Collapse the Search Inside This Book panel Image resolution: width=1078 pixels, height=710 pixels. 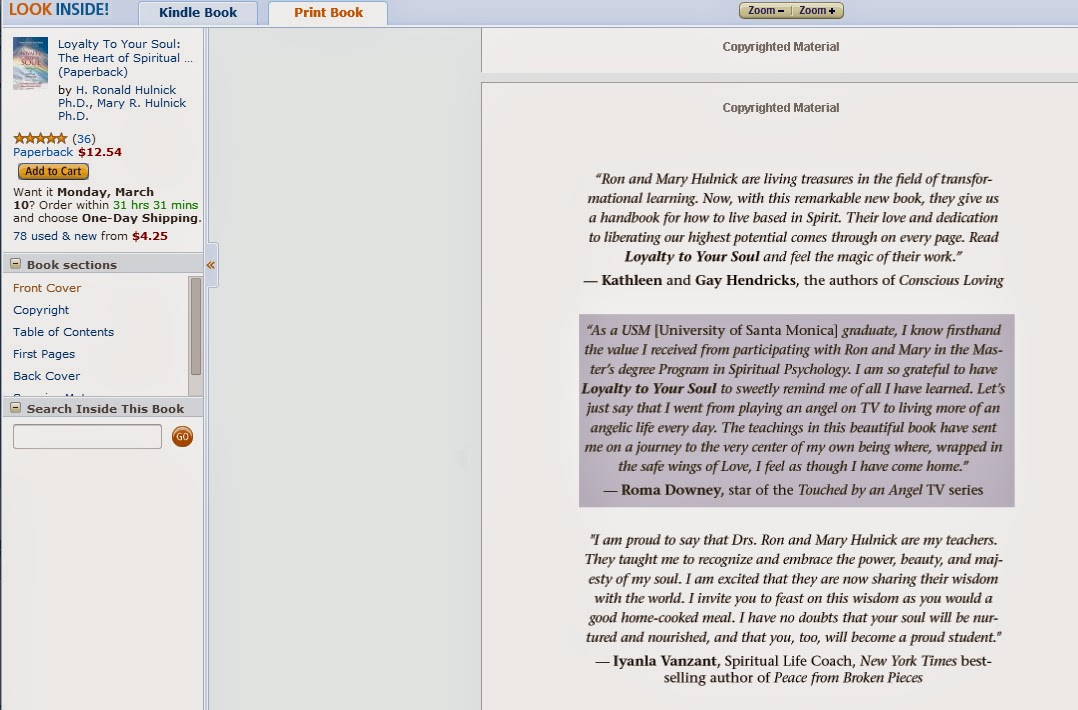(16, 408)
